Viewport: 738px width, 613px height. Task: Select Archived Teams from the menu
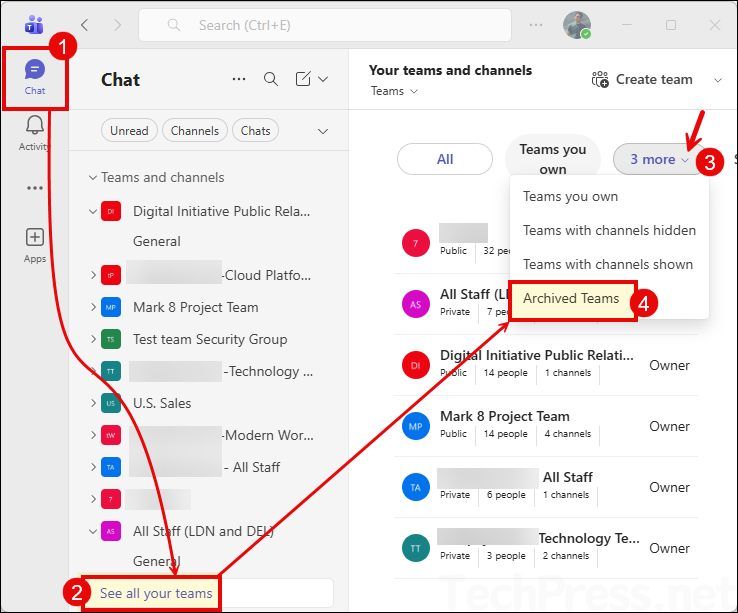pyautogui.click(x=571, y=299)
